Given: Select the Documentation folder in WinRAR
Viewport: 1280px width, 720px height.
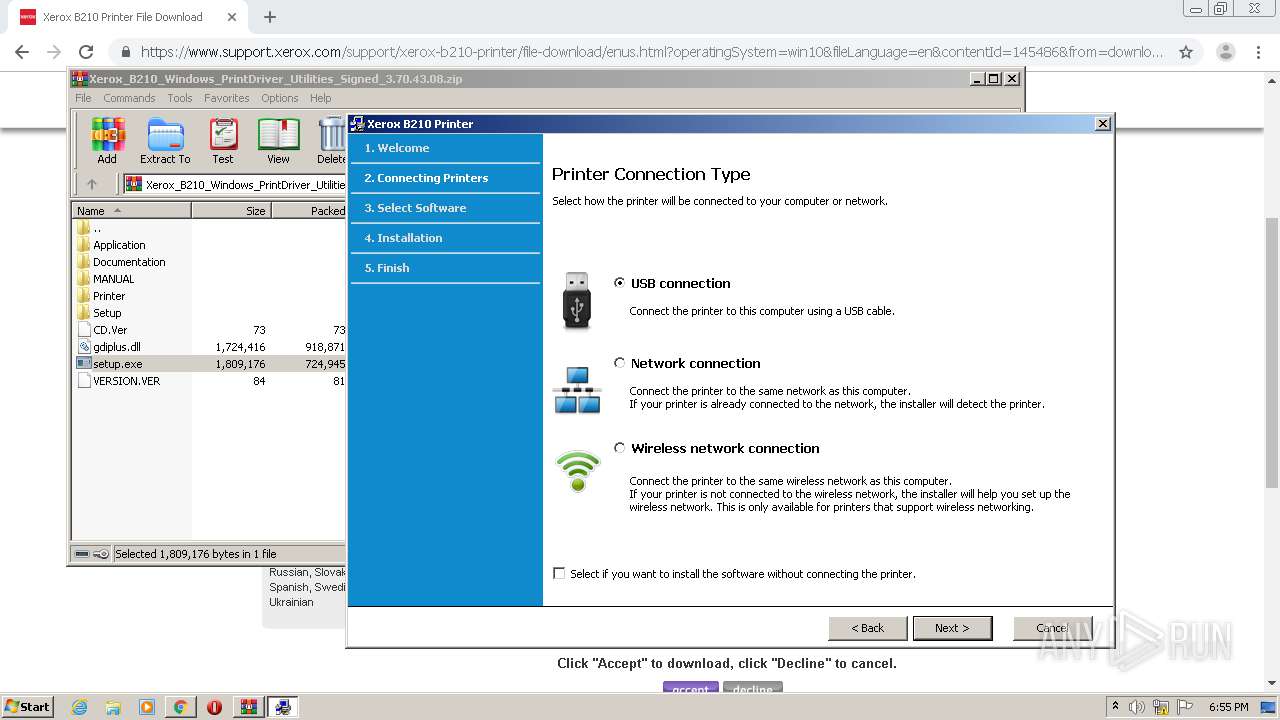Looking at the screenshot, I should pyautogui.click(x=129, y=262).
